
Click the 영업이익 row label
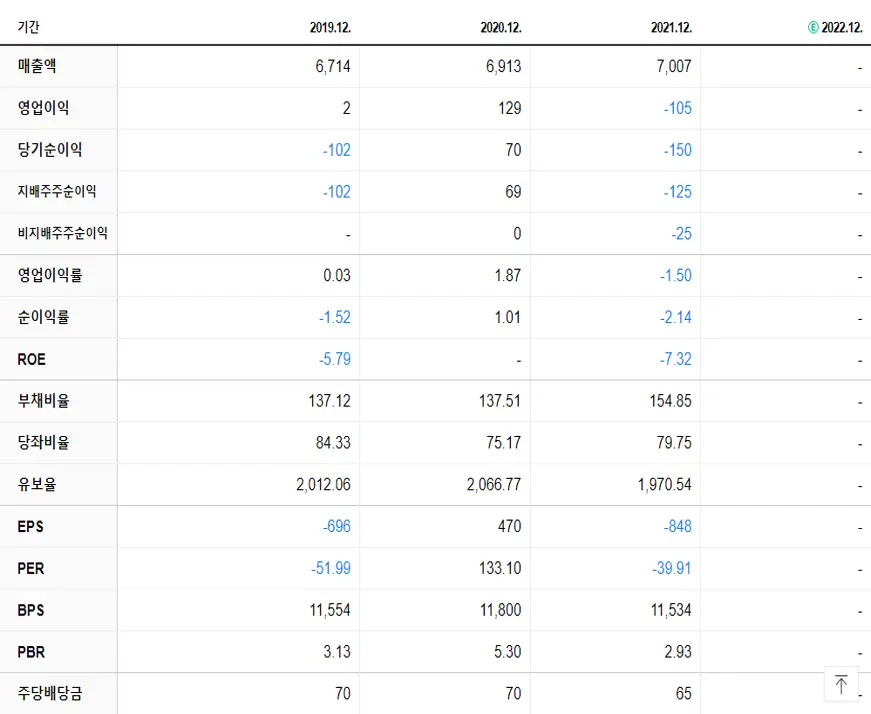(43, 107)
